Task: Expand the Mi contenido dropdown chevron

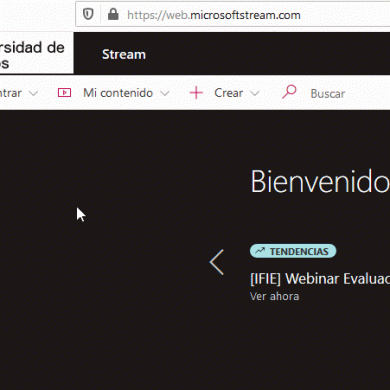Action: tap(165, 93)
